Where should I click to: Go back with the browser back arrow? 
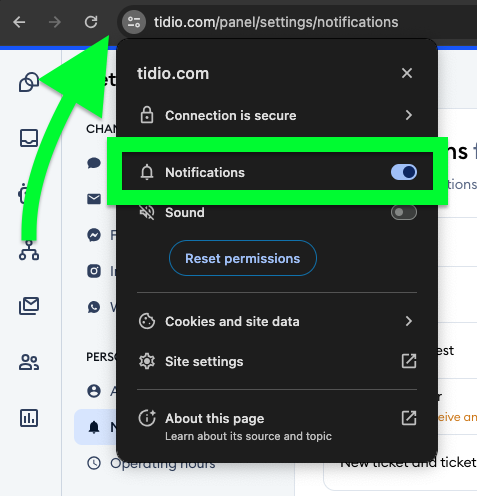click(x=19, y=22)
